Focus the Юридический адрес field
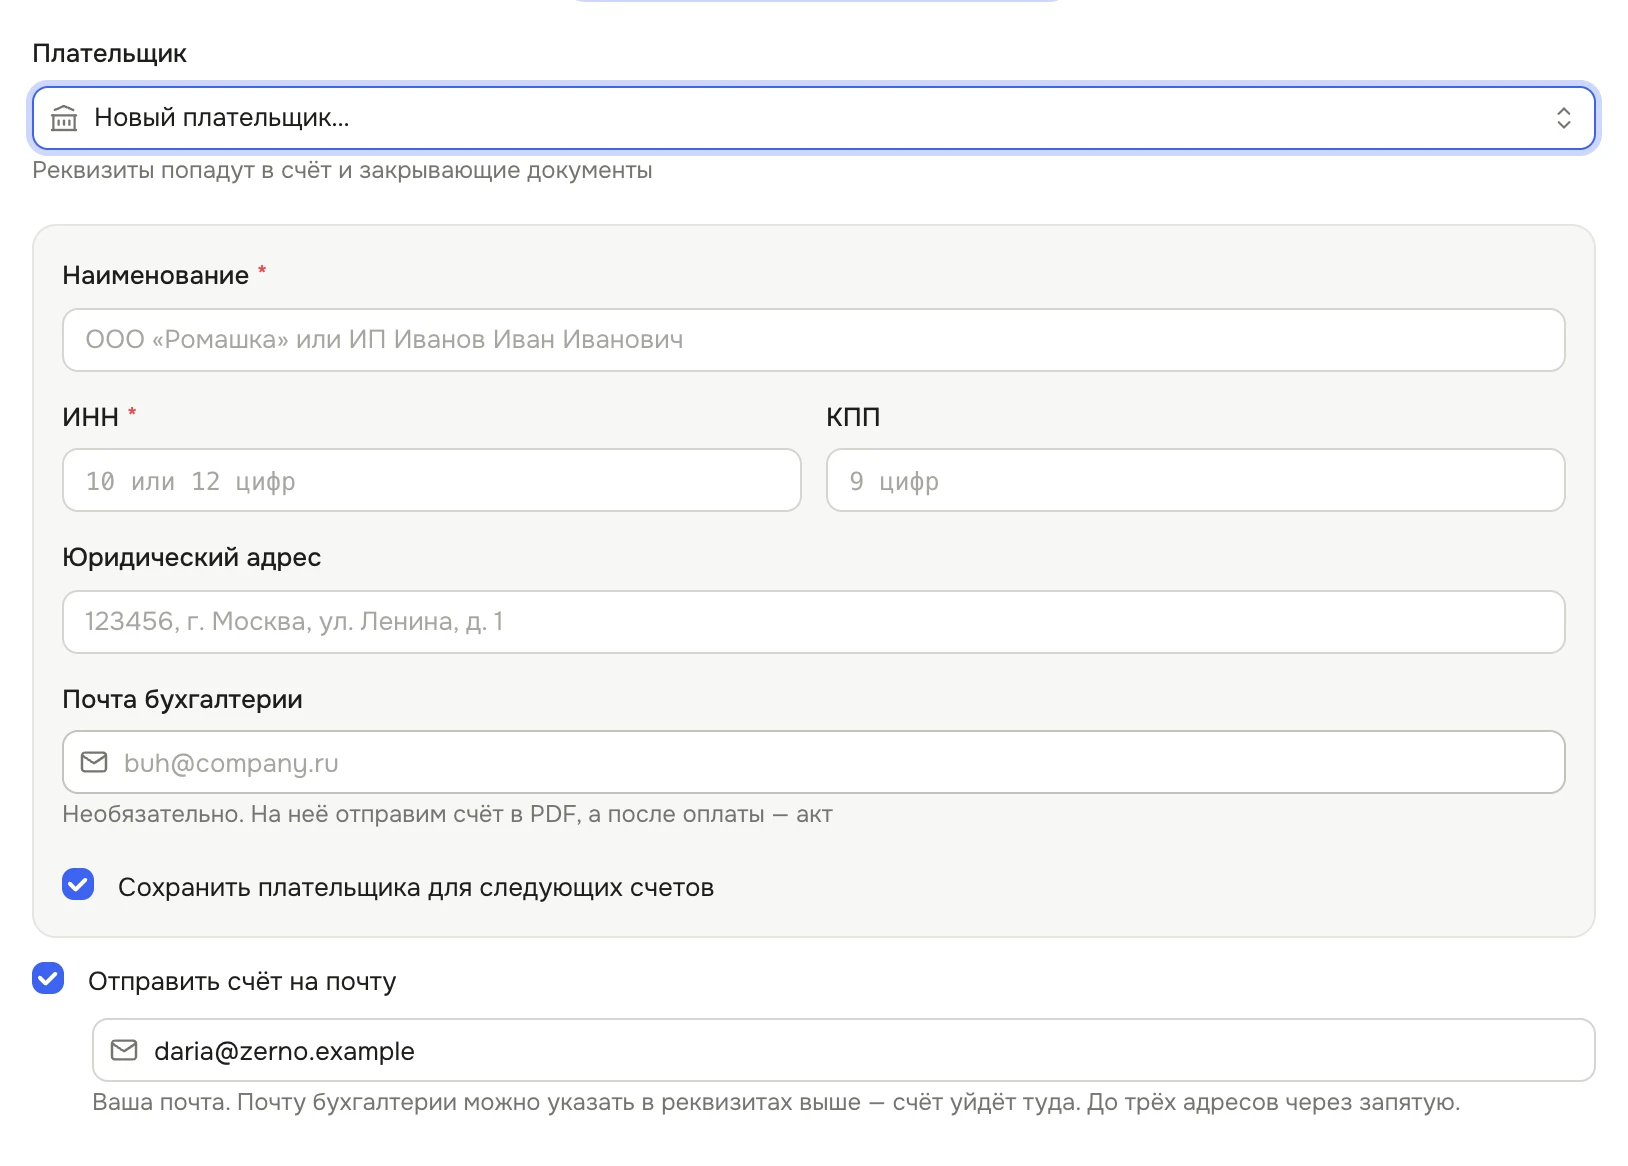The width and height of the screenshot is (1628, 1166). pyautogui.click(x=813, y=622)
